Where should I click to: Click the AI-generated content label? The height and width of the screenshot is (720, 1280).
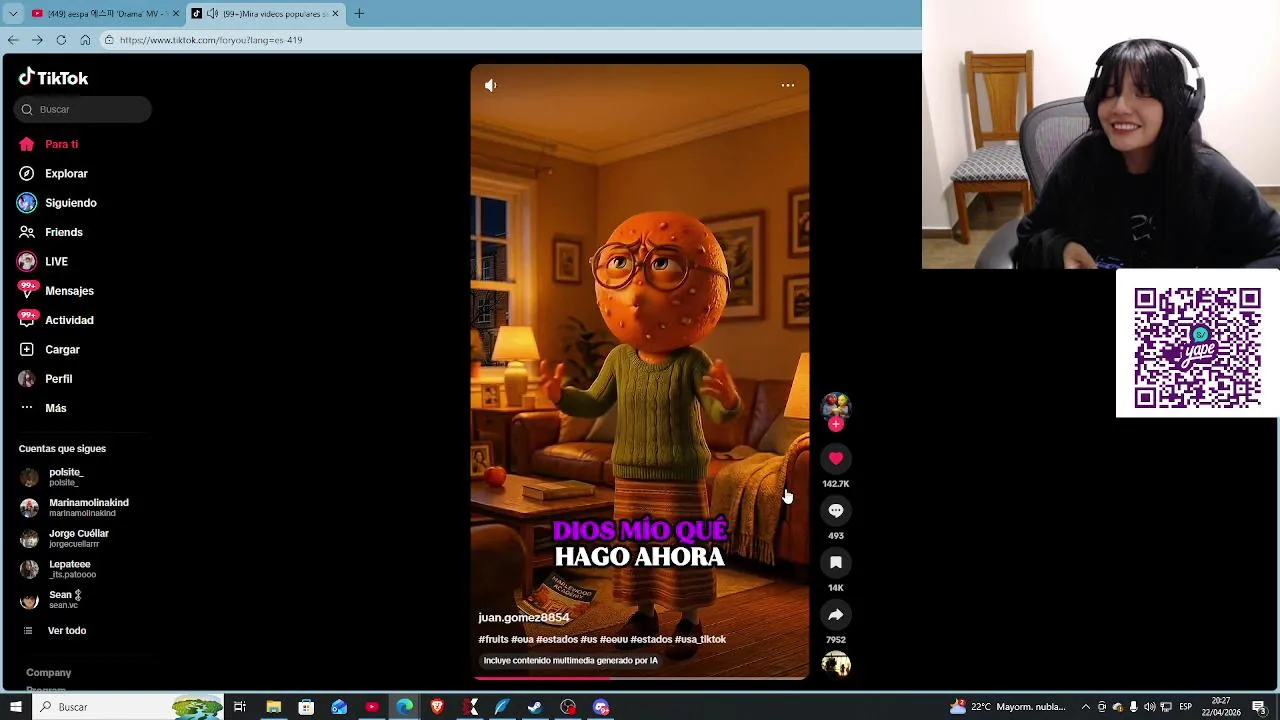pos(570,661)
